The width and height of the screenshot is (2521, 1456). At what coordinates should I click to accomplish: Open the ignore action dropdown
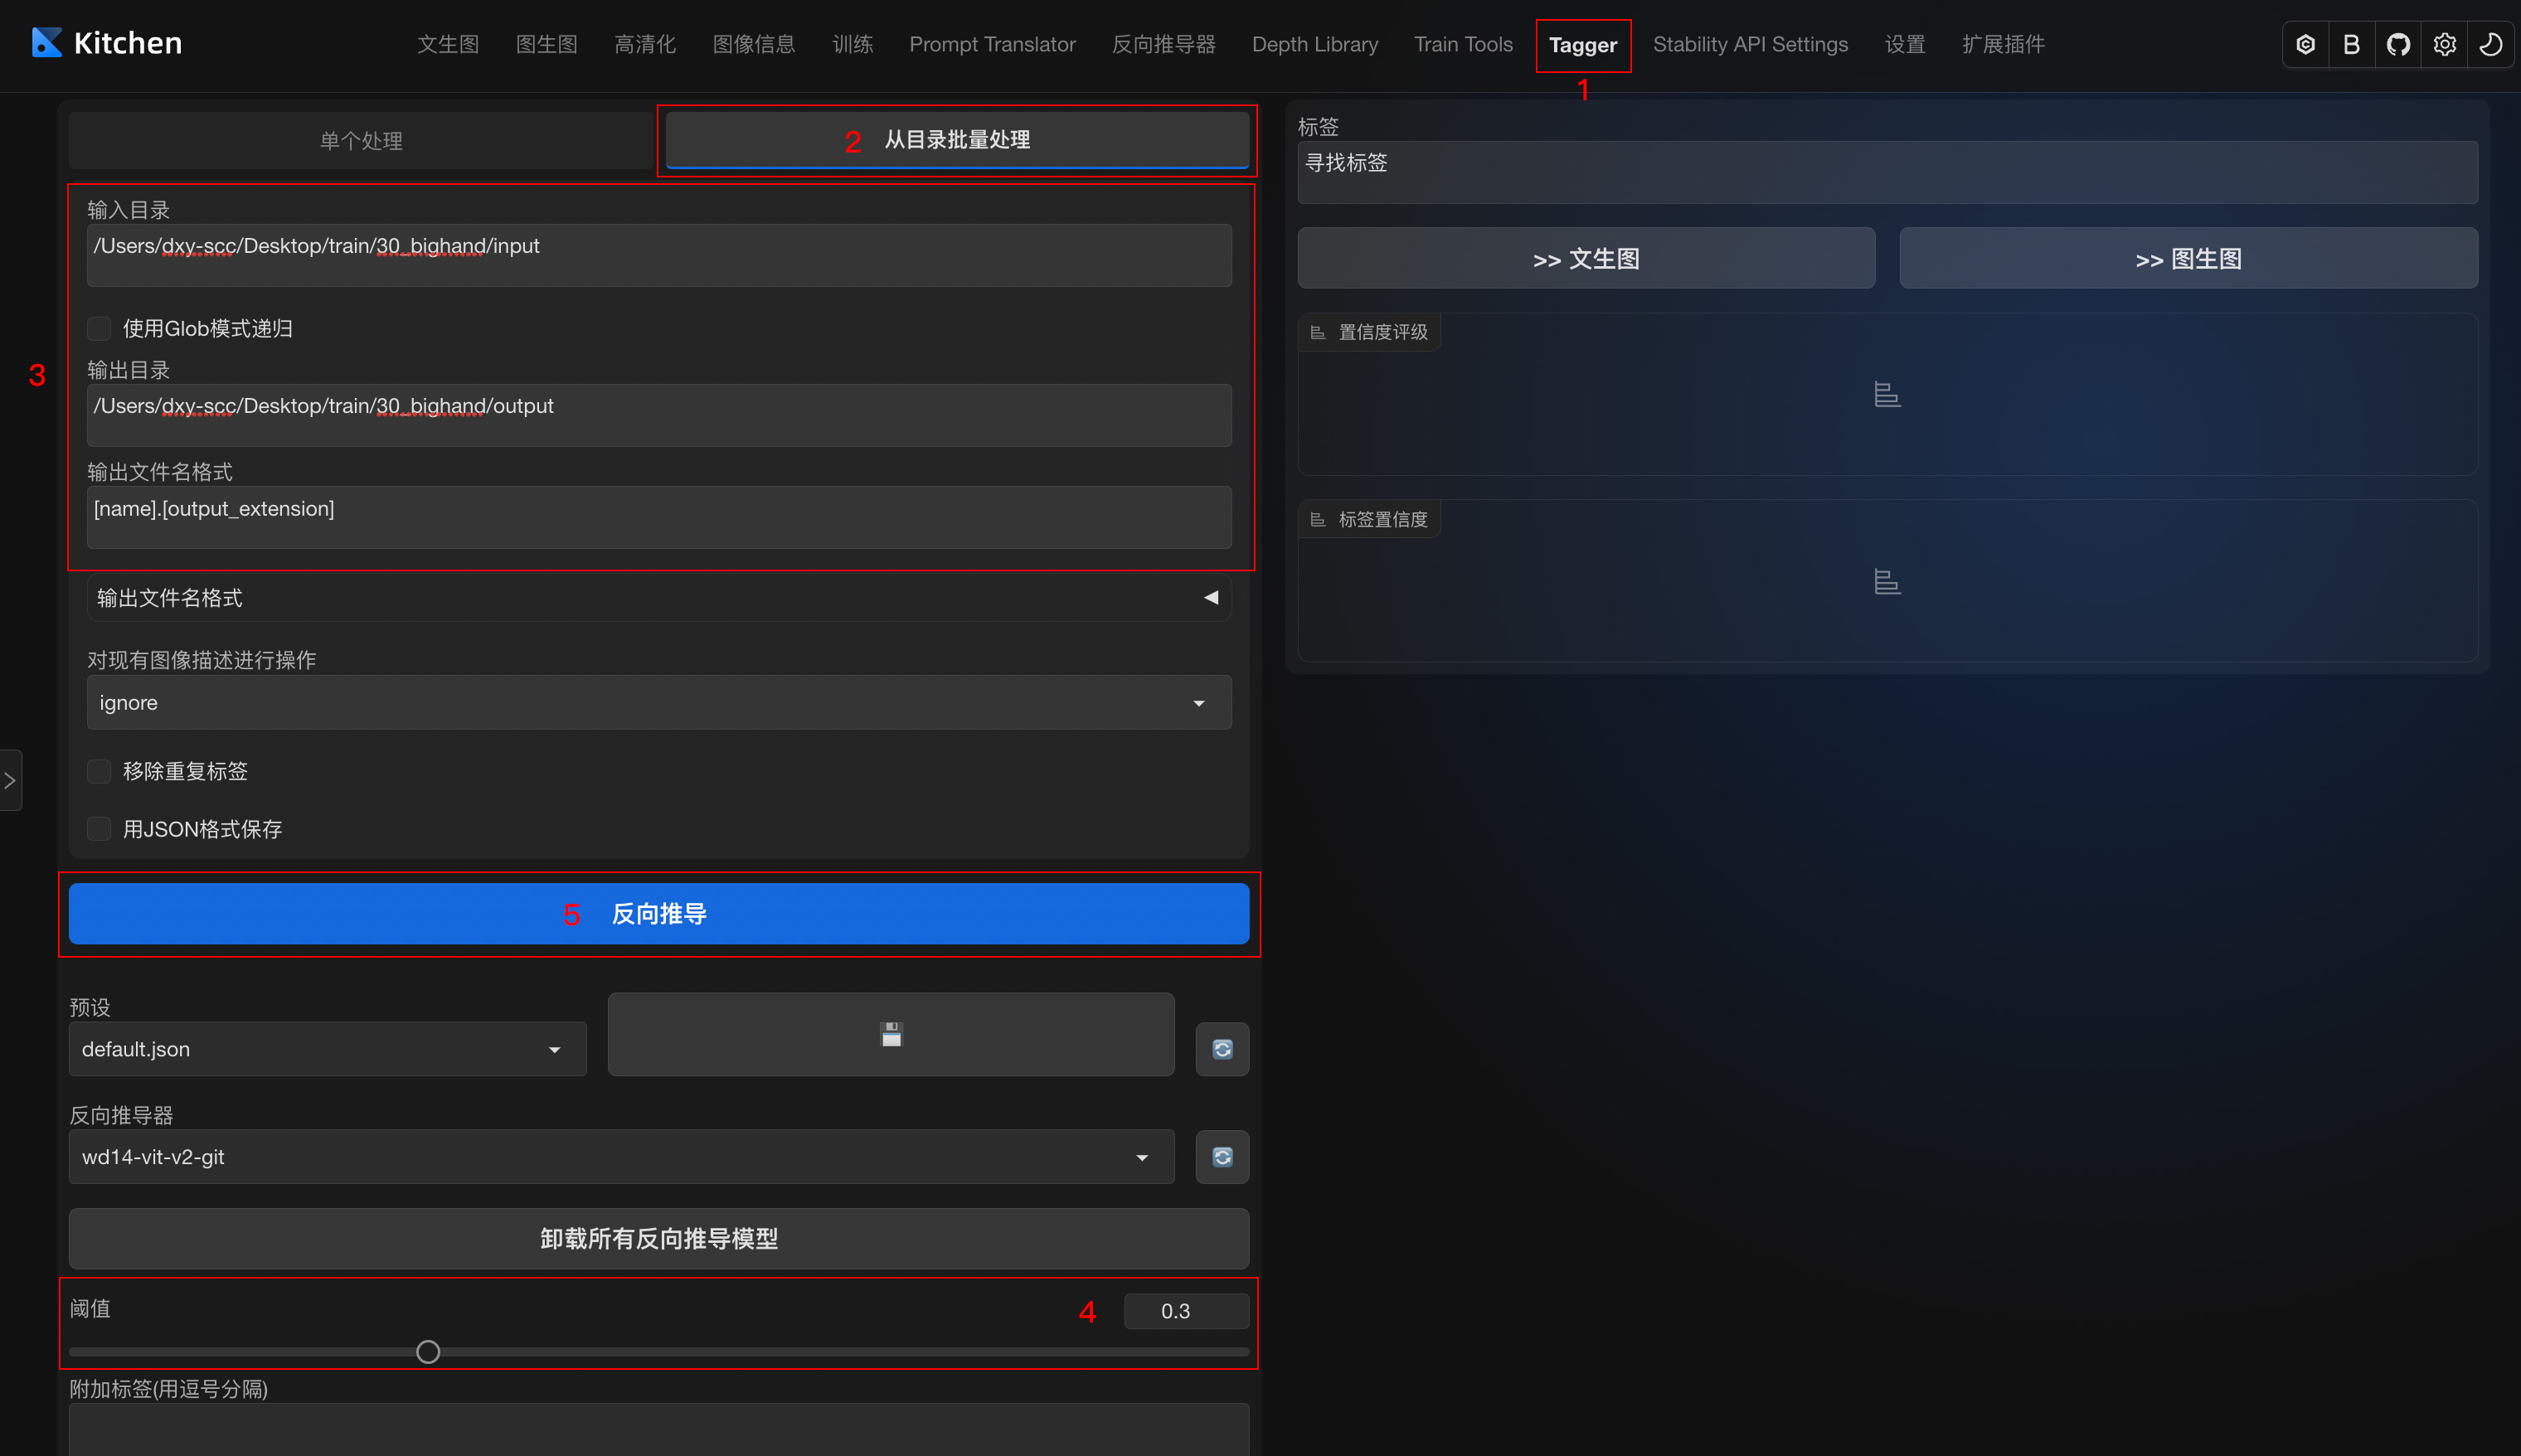658,703
